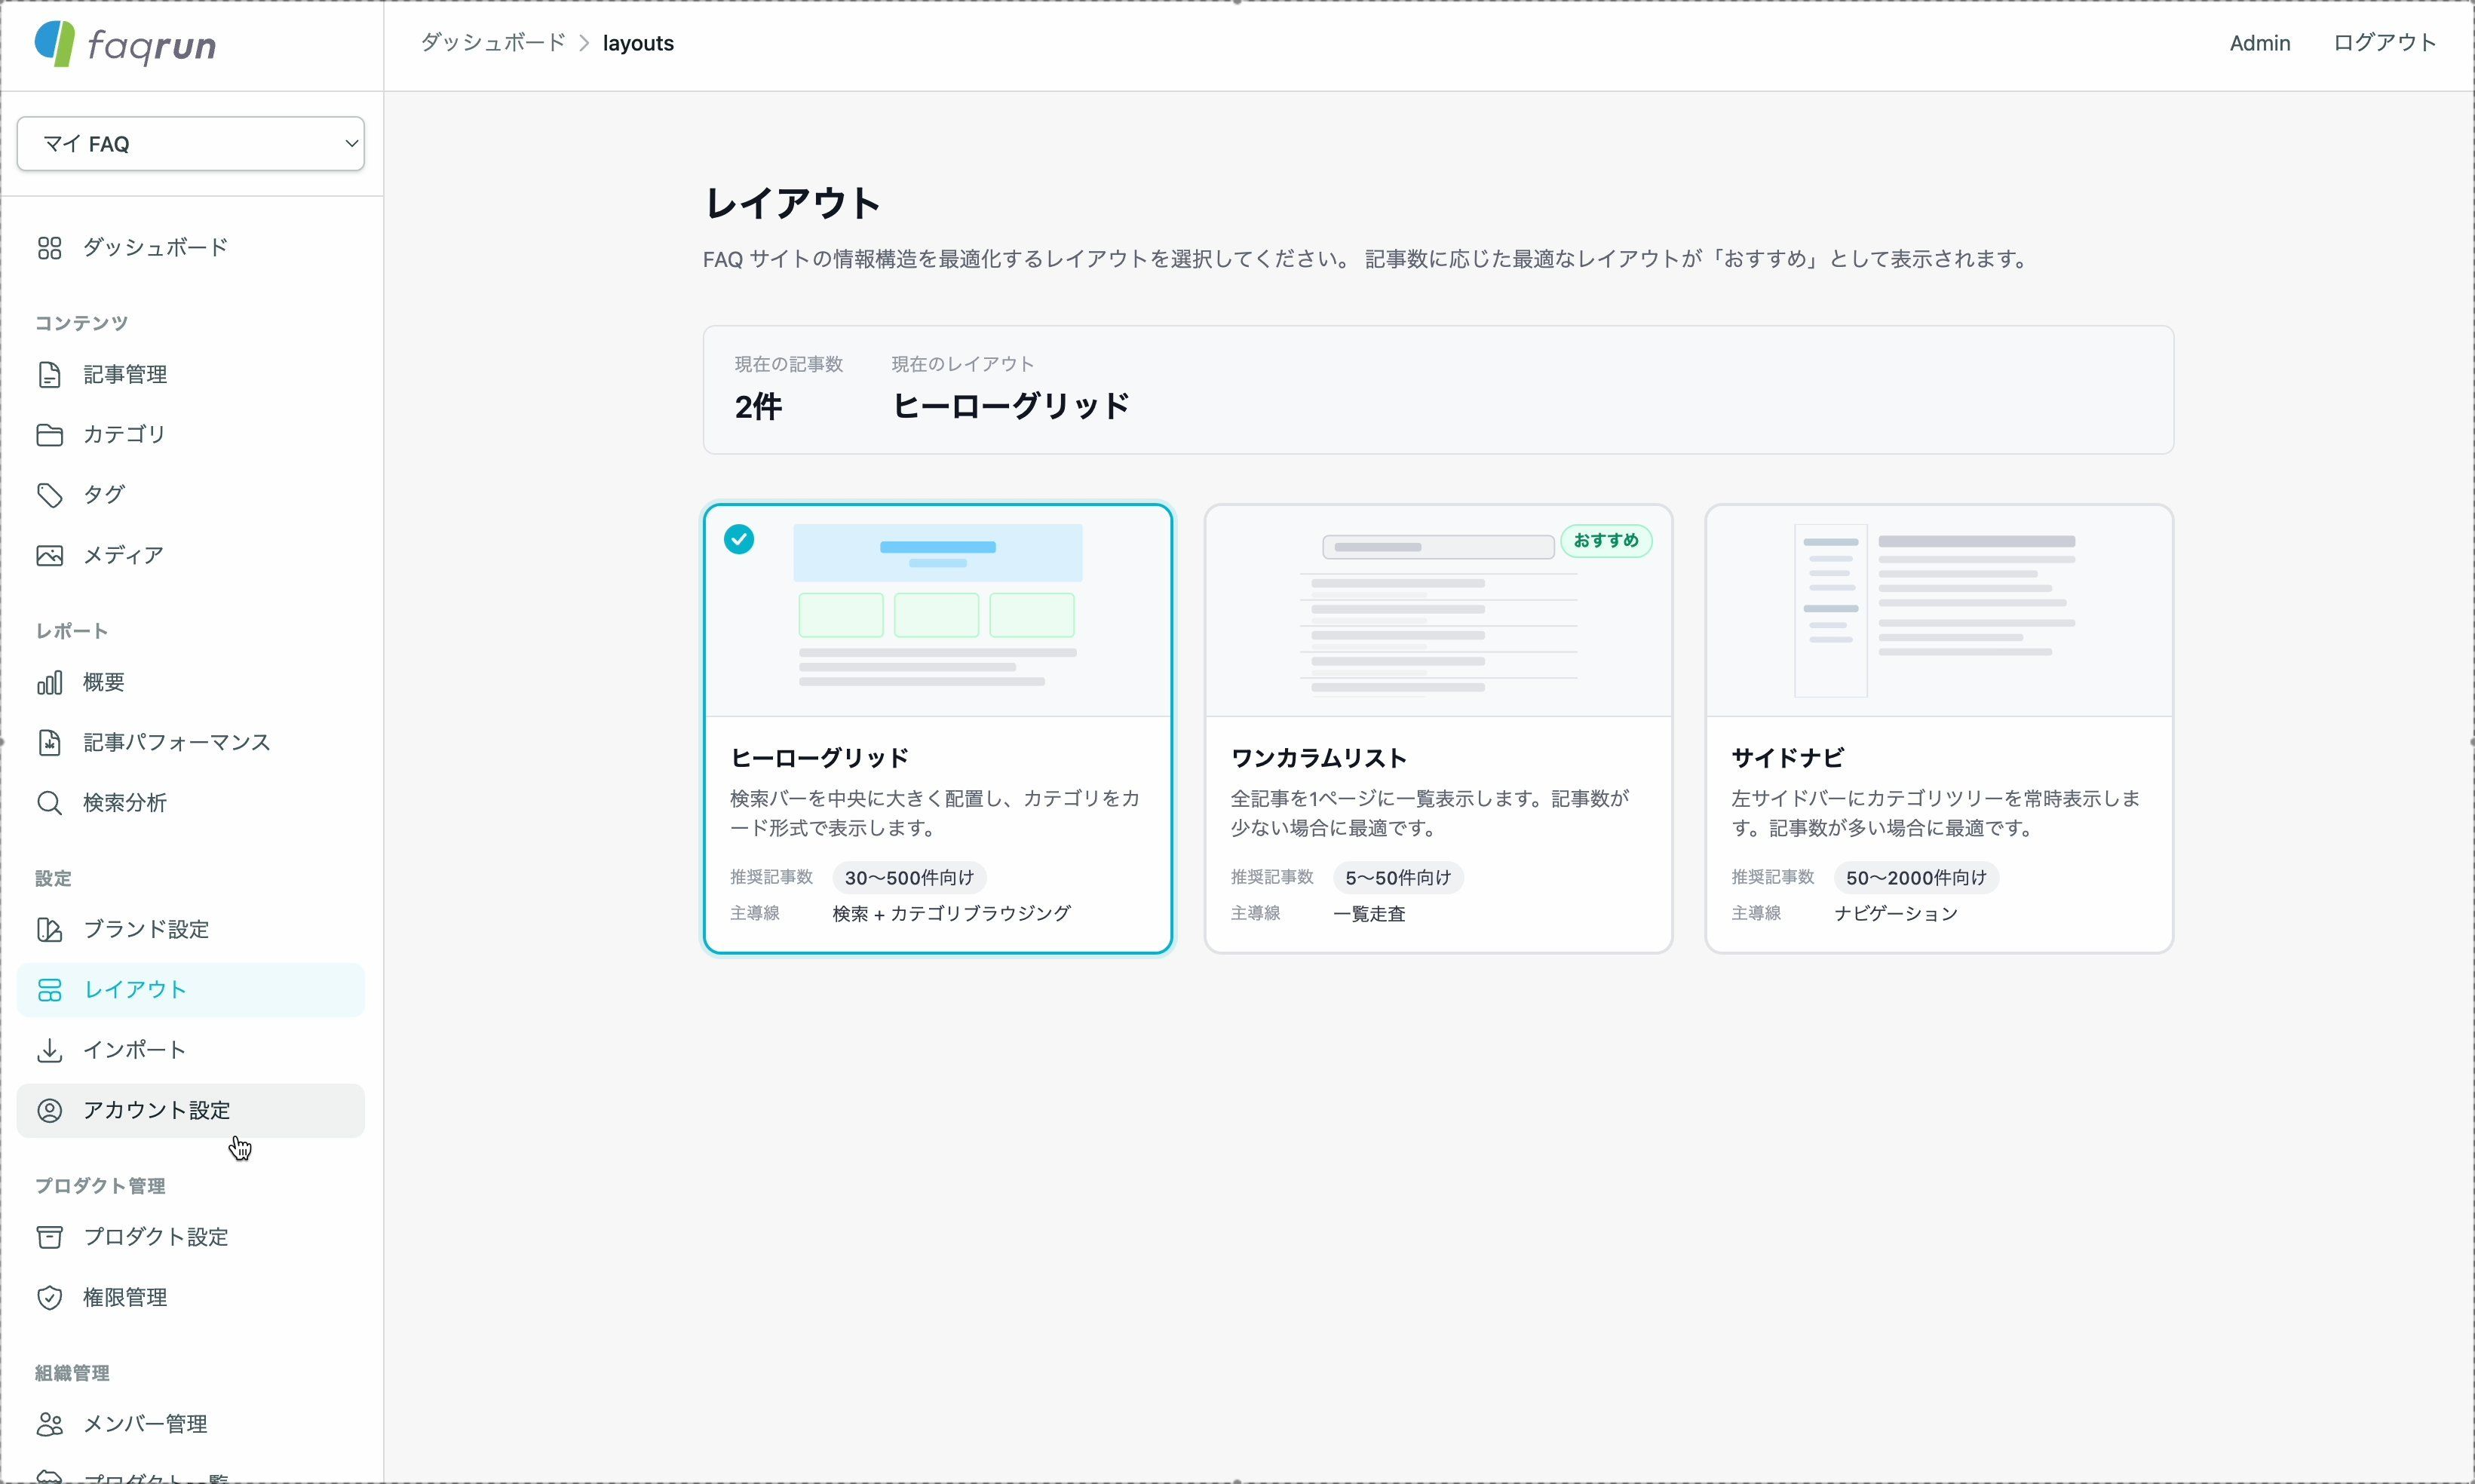Viewport: 2475px width, 1484px height.
Task: Click the layouts breadcrumb text
Action: pos(638,43)
